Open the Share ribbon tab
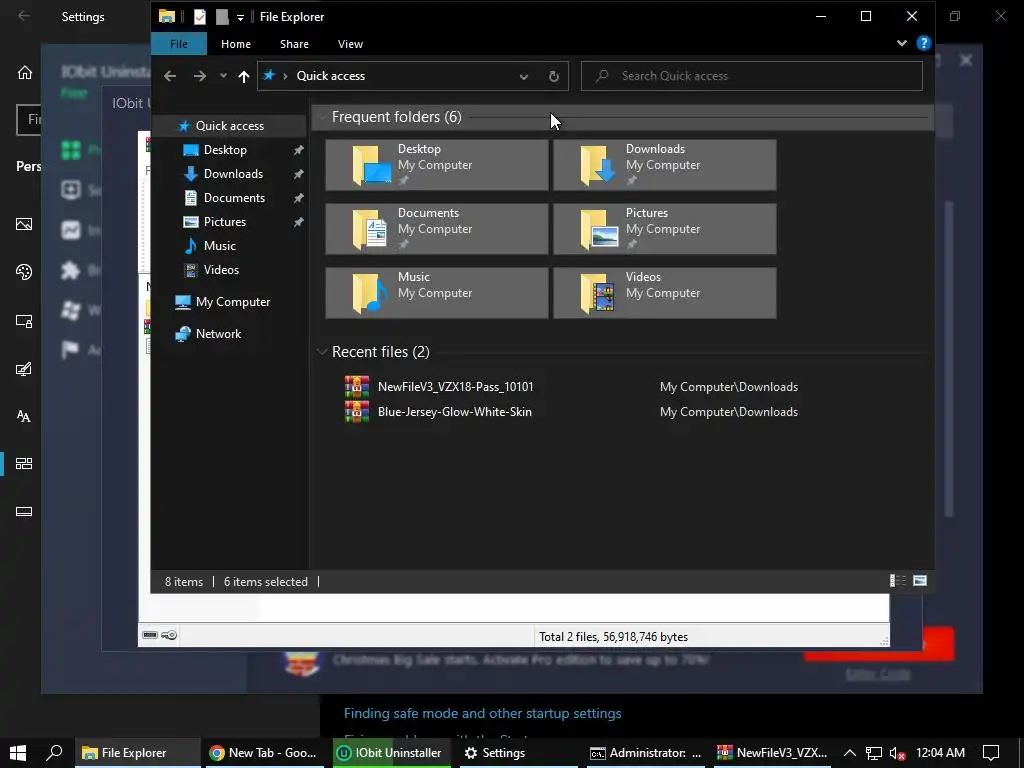This screenshot has width=1024, height=768. [295, 44]
